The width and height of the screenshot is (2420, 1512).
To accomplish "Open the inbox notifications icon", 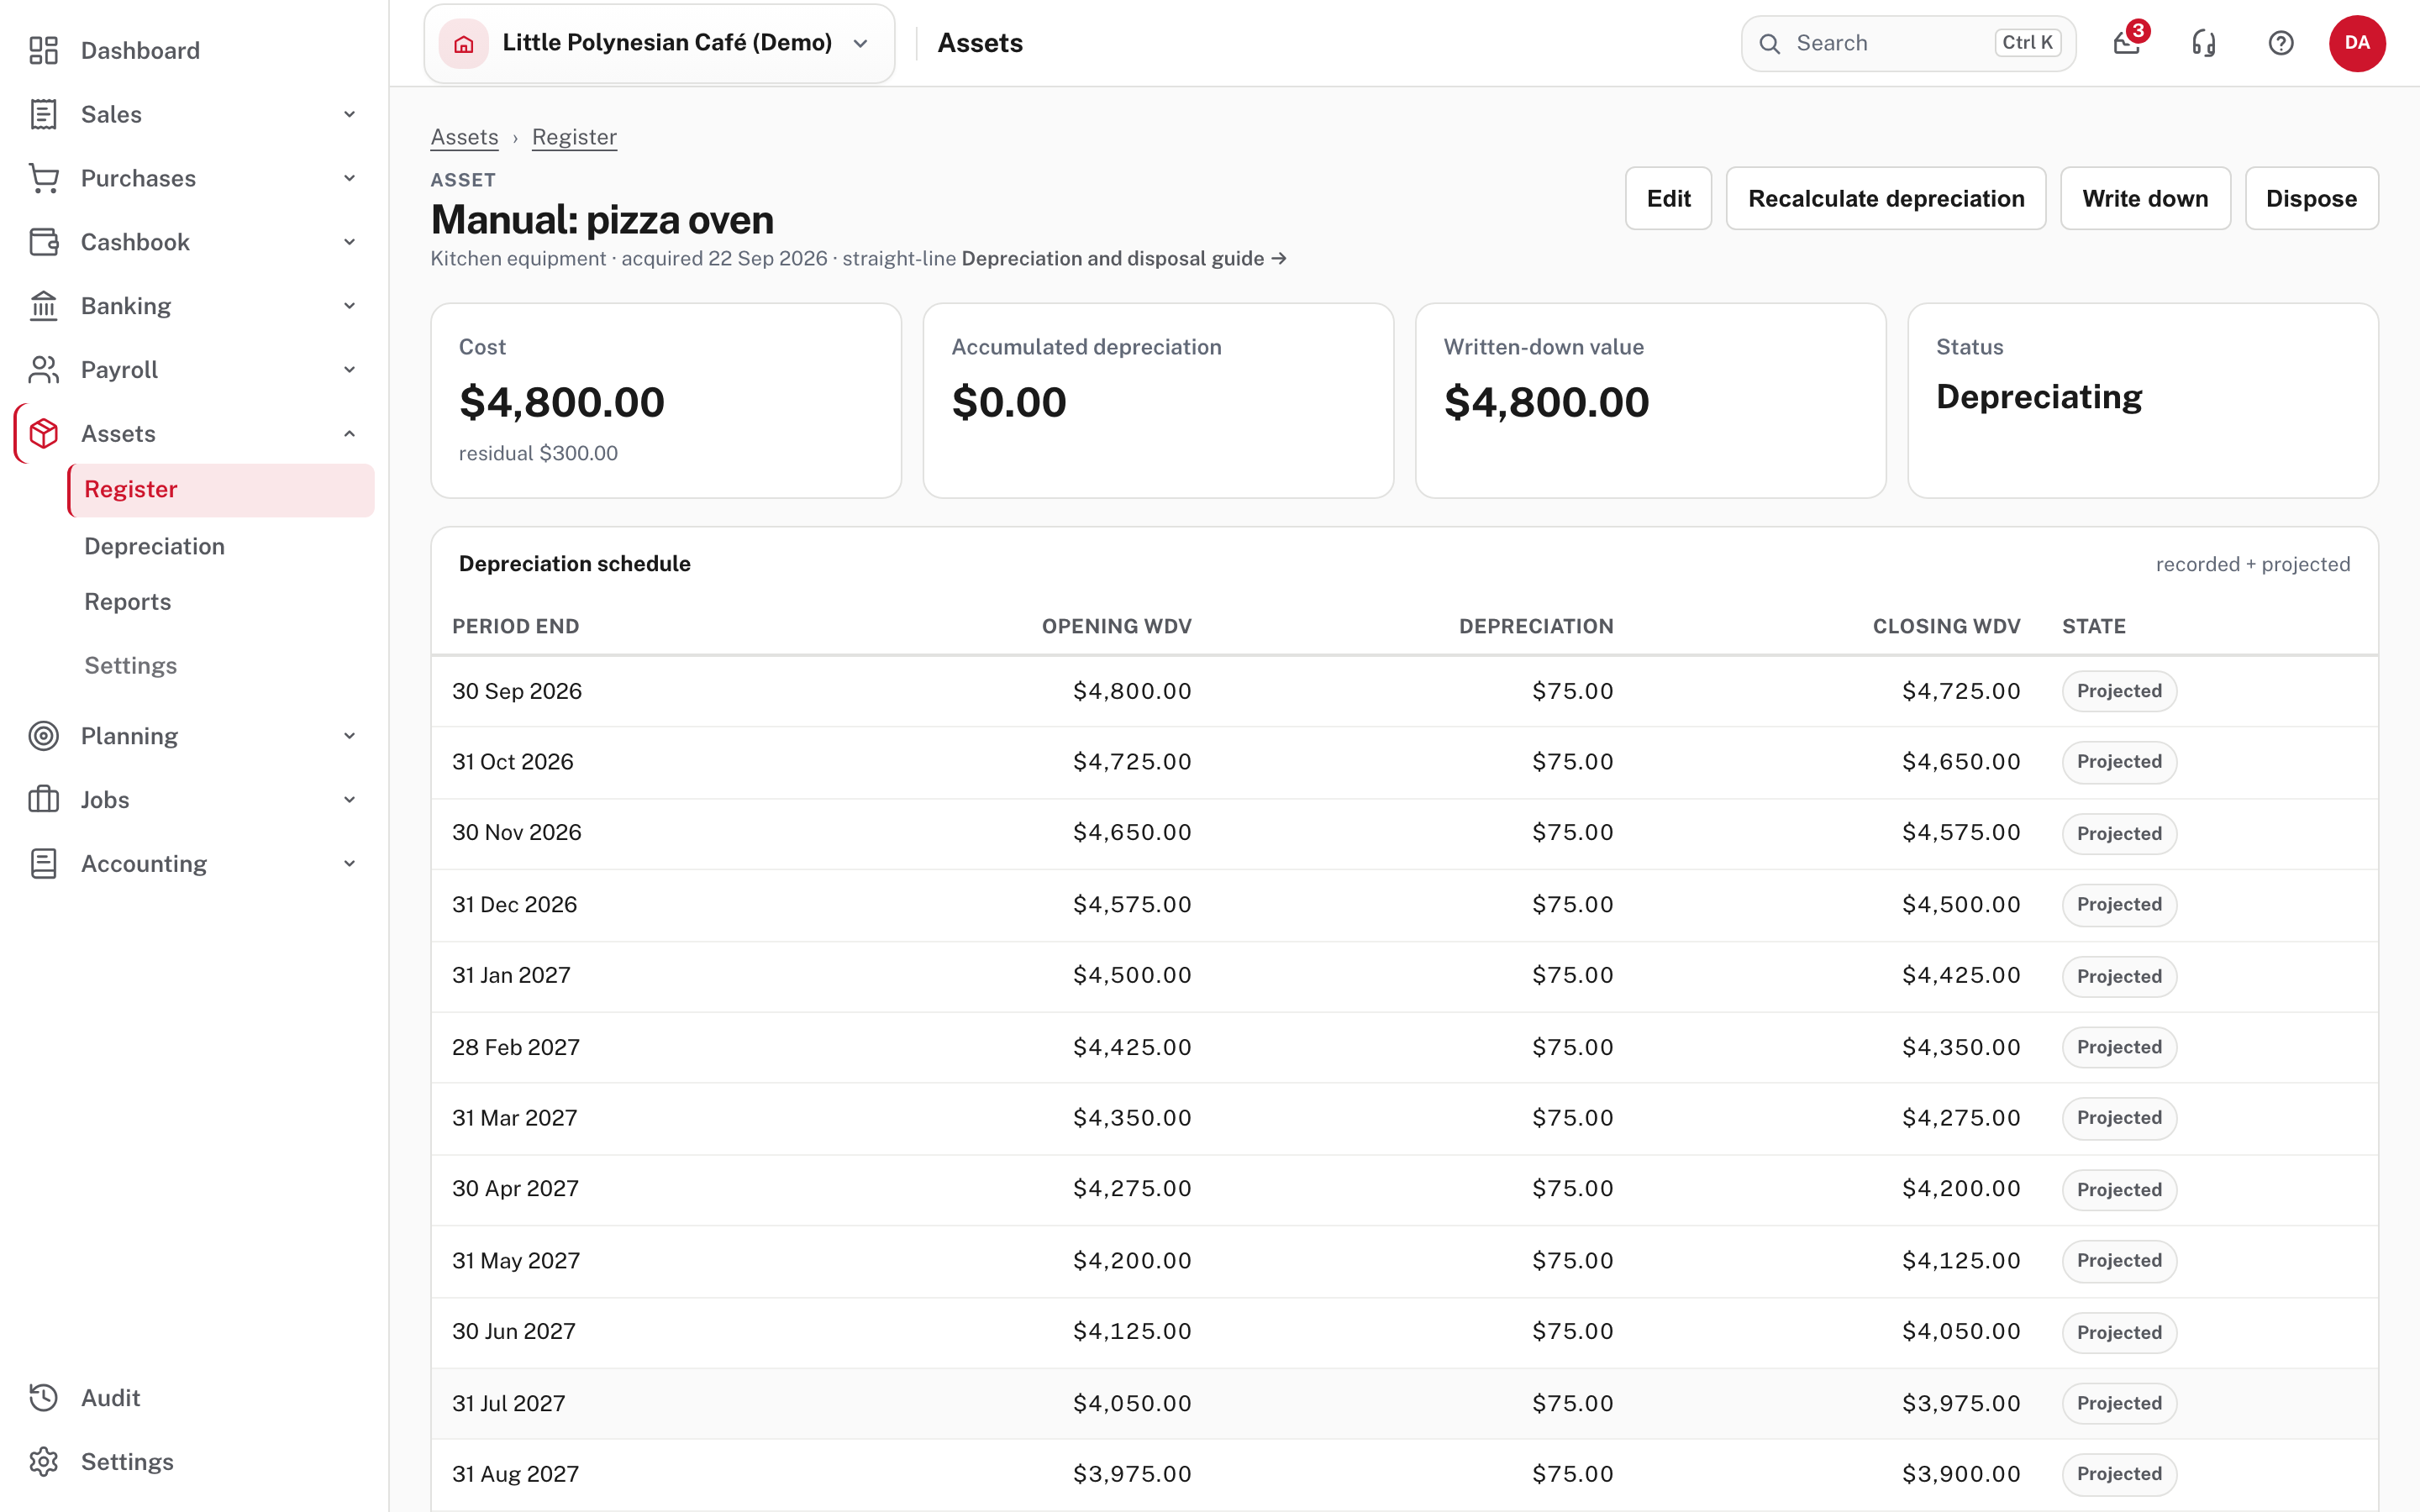I will 2127,43.
